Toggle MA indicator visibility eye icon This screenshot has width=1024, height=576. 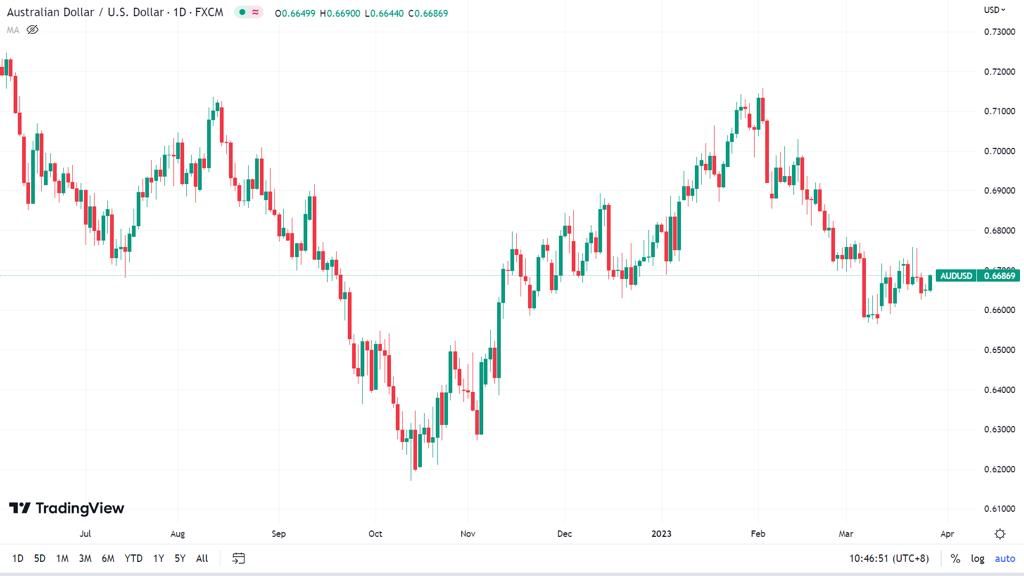coord(32,30)
